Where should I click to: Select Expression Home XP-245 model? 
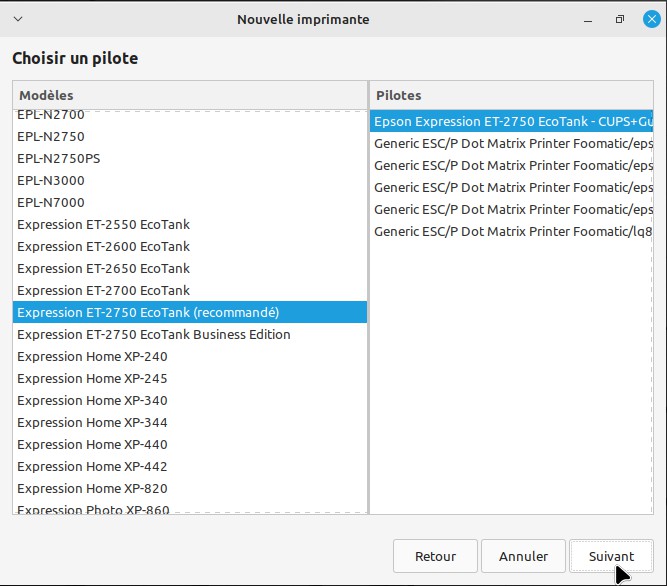click(190, 378)
